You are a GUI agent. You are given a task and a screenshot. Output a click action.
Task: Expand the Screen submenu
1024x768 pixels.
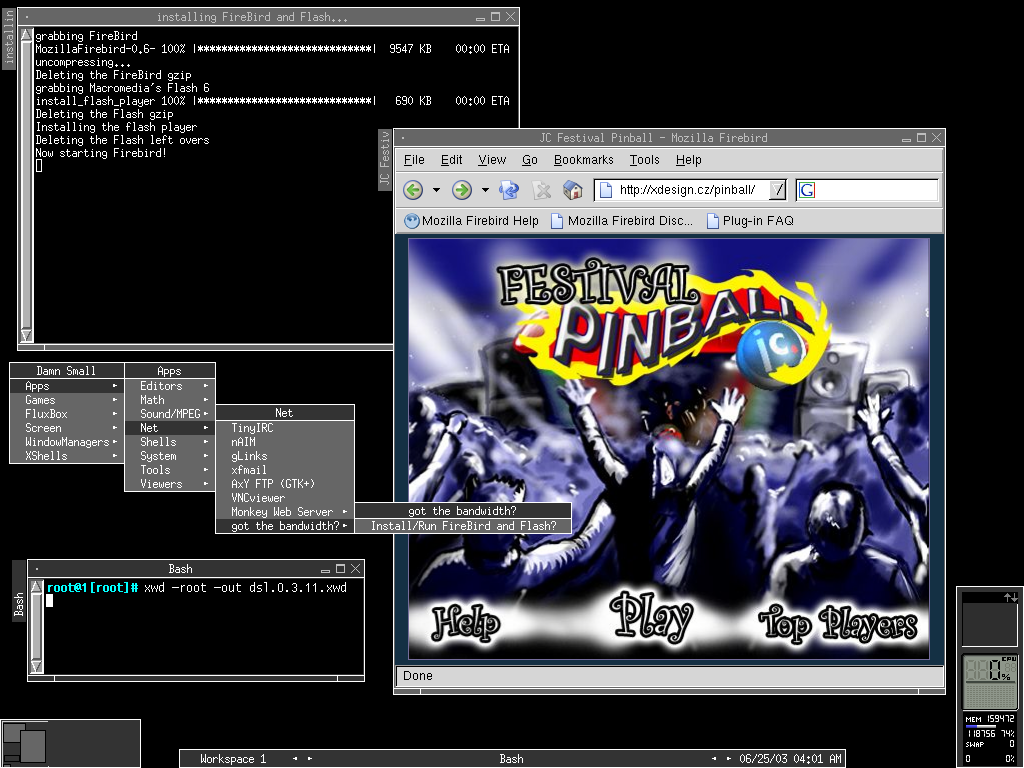tap(67, 428)
